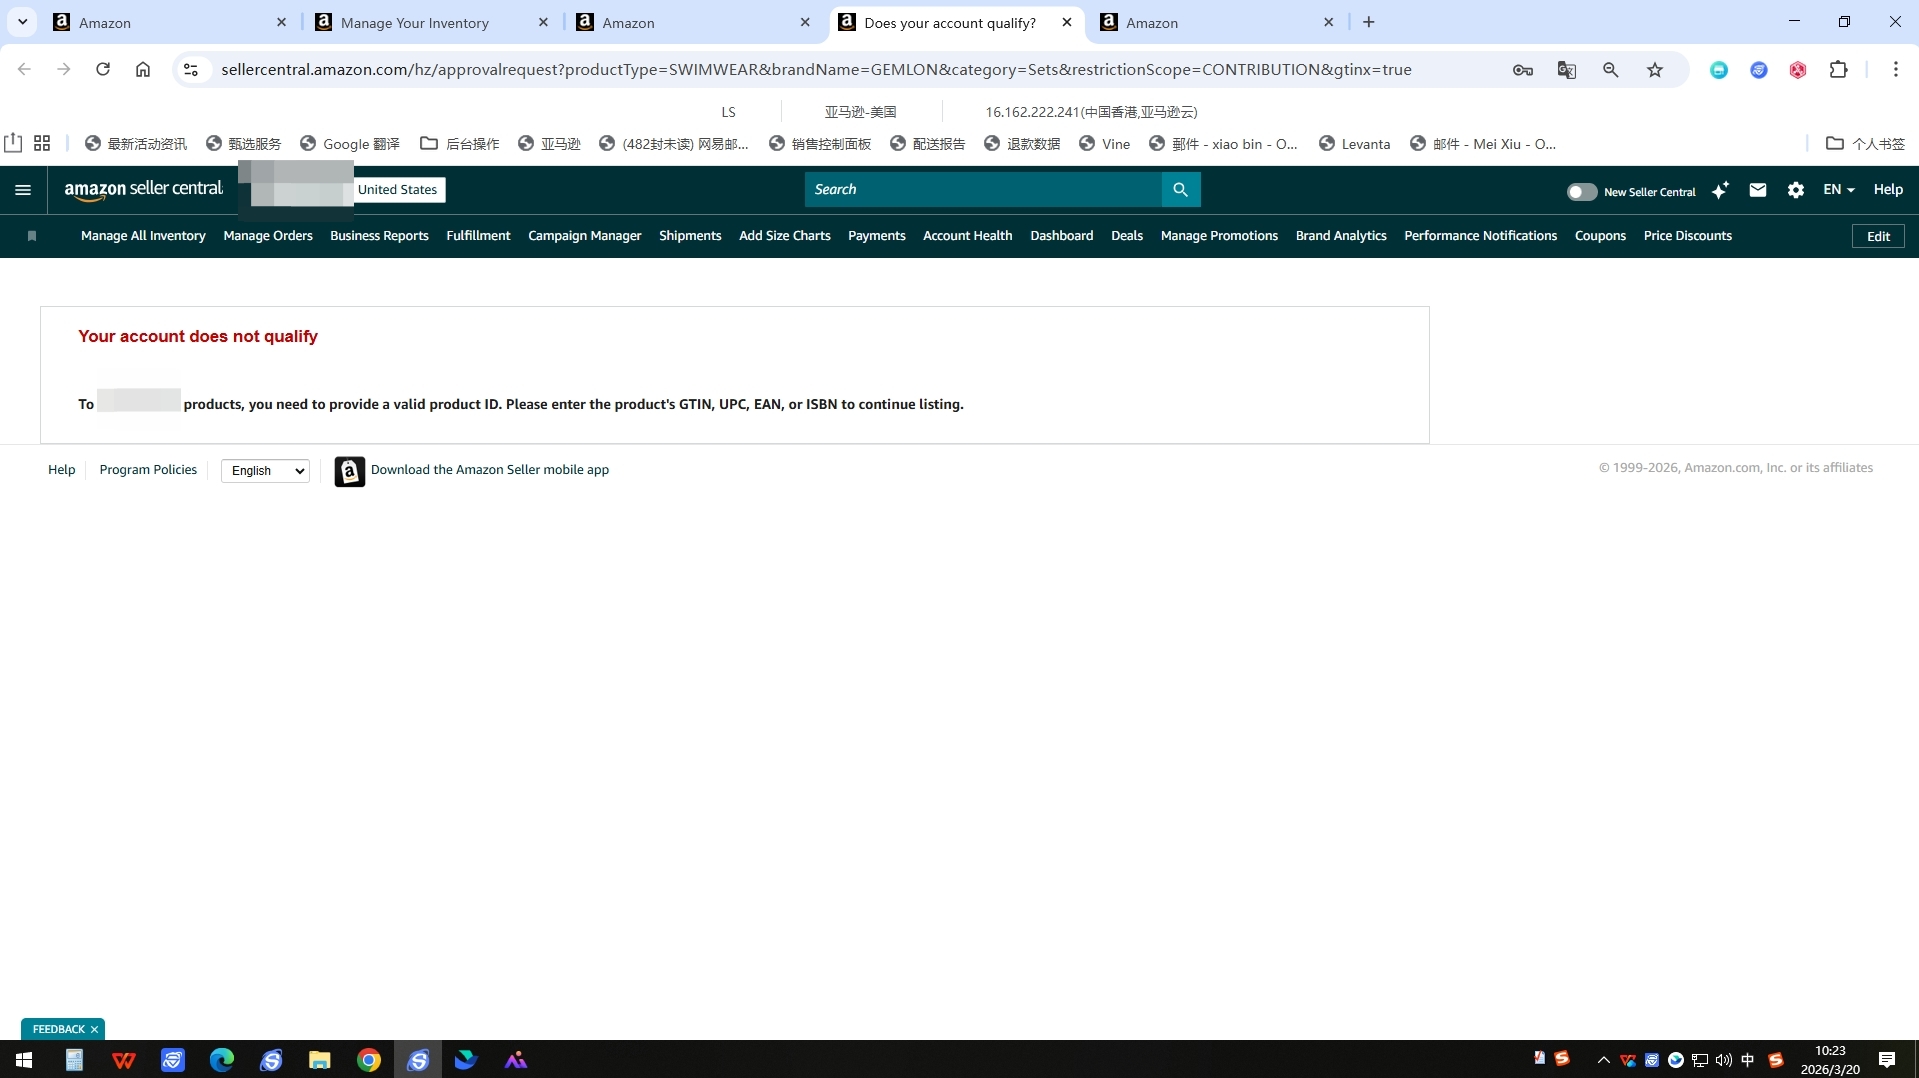
Task: Close the FEEDBACK tab widget
Action: click(94, 1029)
